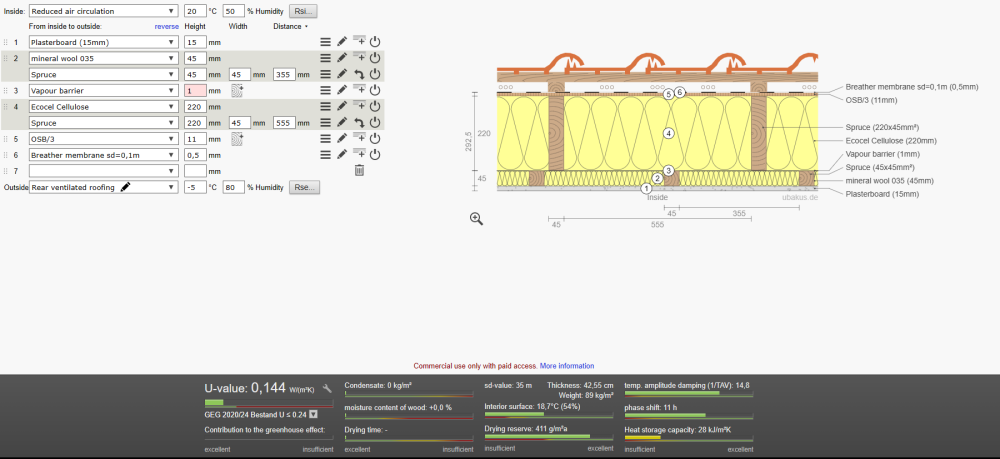Open the GEG 2020/24 Bestand standard dropdown
Viewport: 1000px width, 459px height.
(x=313, y=413)
